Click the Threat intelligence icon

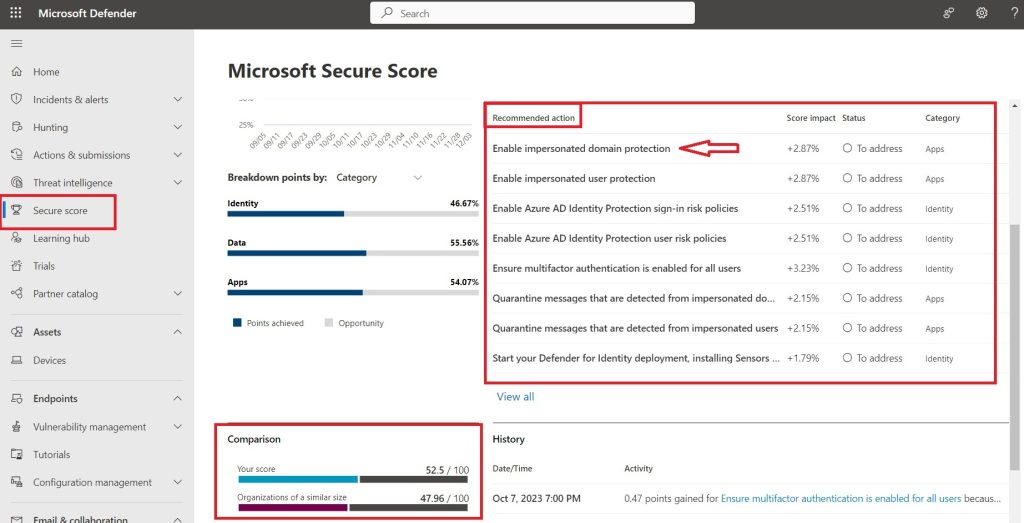click(17, 183)
